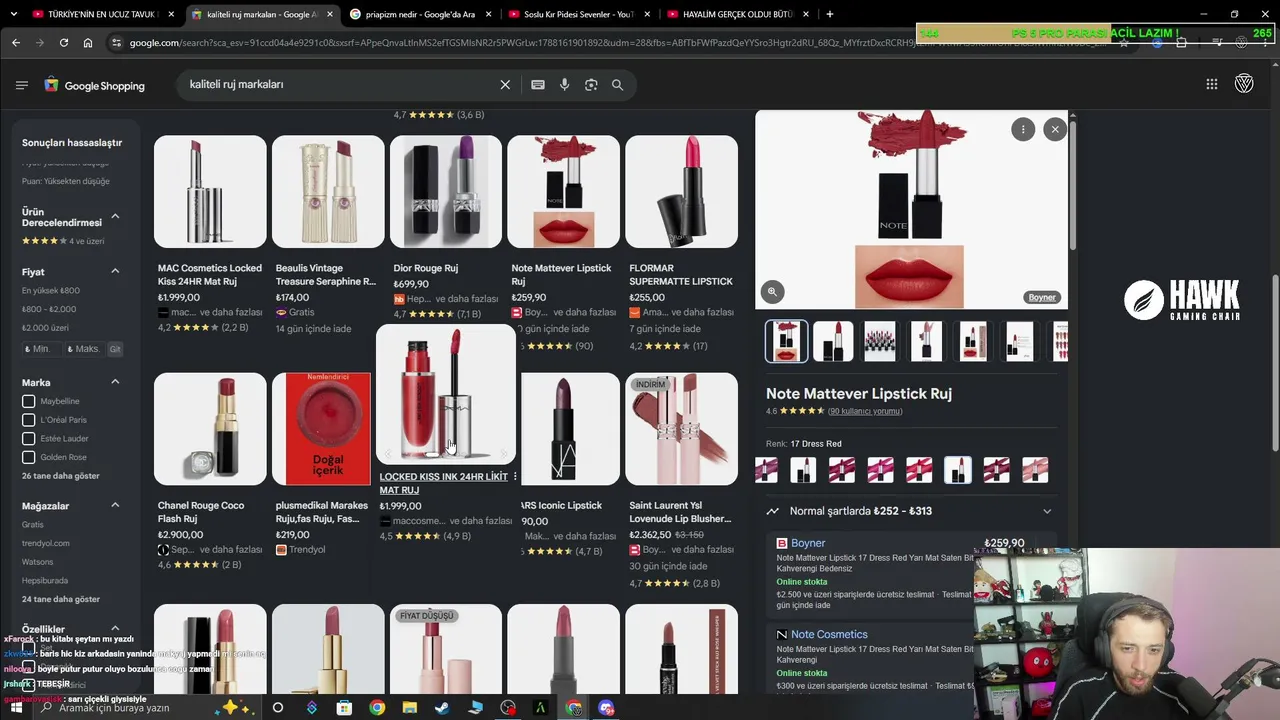Check the L'Oréal Paris brand filter
Image resolution: width=1280 pixels, height=720 pixels.
pos(29,420)
